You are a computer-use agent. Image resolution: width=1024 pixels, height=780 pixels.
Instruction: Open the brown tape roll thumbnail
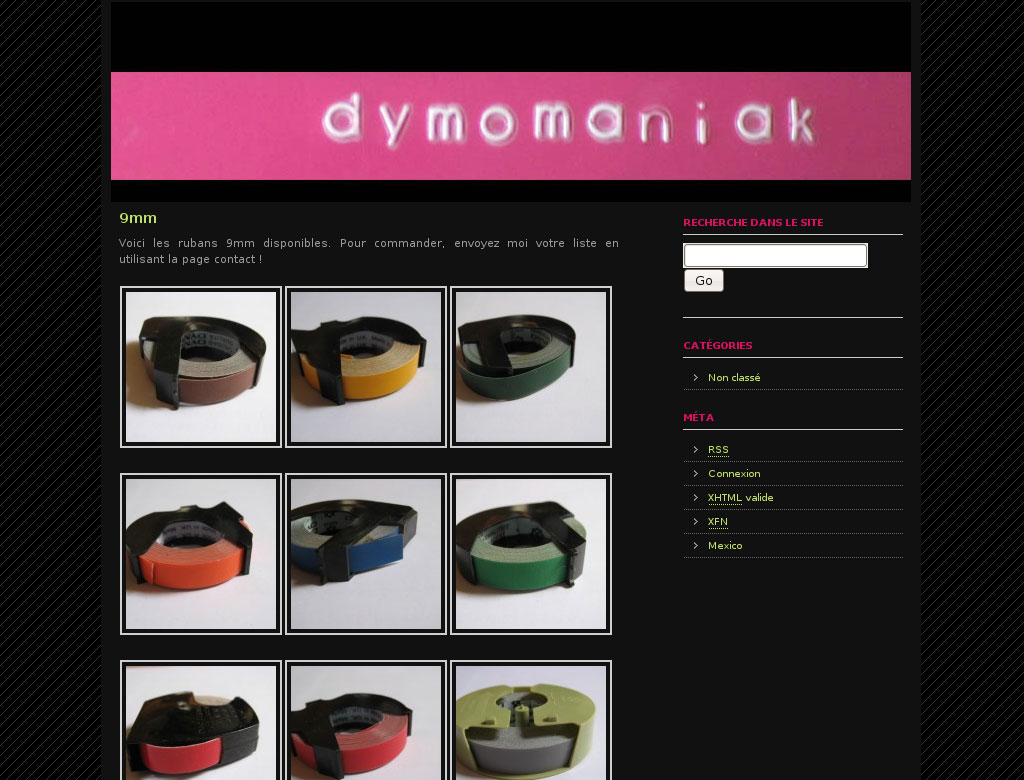[201, 367]
